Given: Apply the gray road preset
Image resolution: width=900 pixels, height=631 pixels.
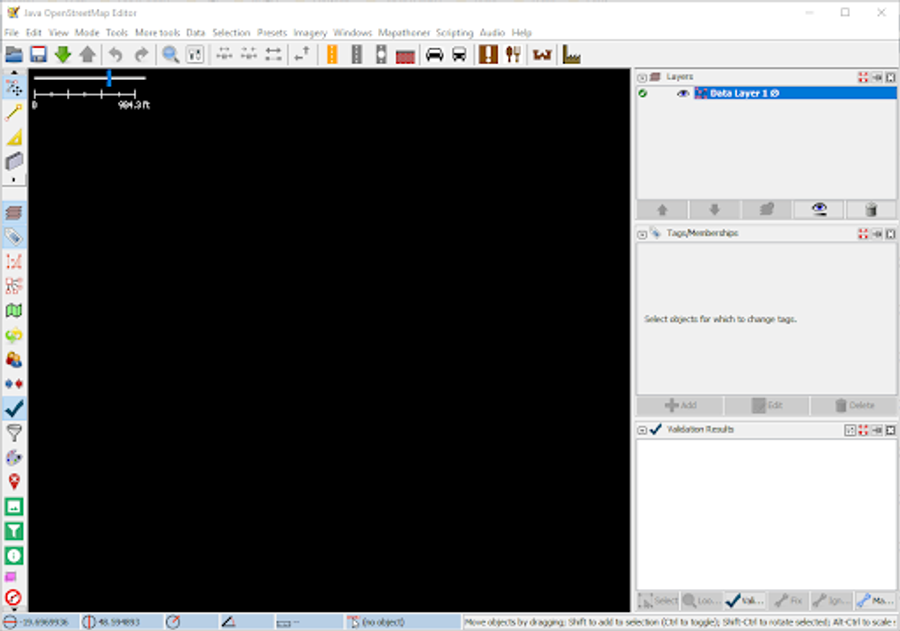Looking at the screenshot, I should pos(356,55).
